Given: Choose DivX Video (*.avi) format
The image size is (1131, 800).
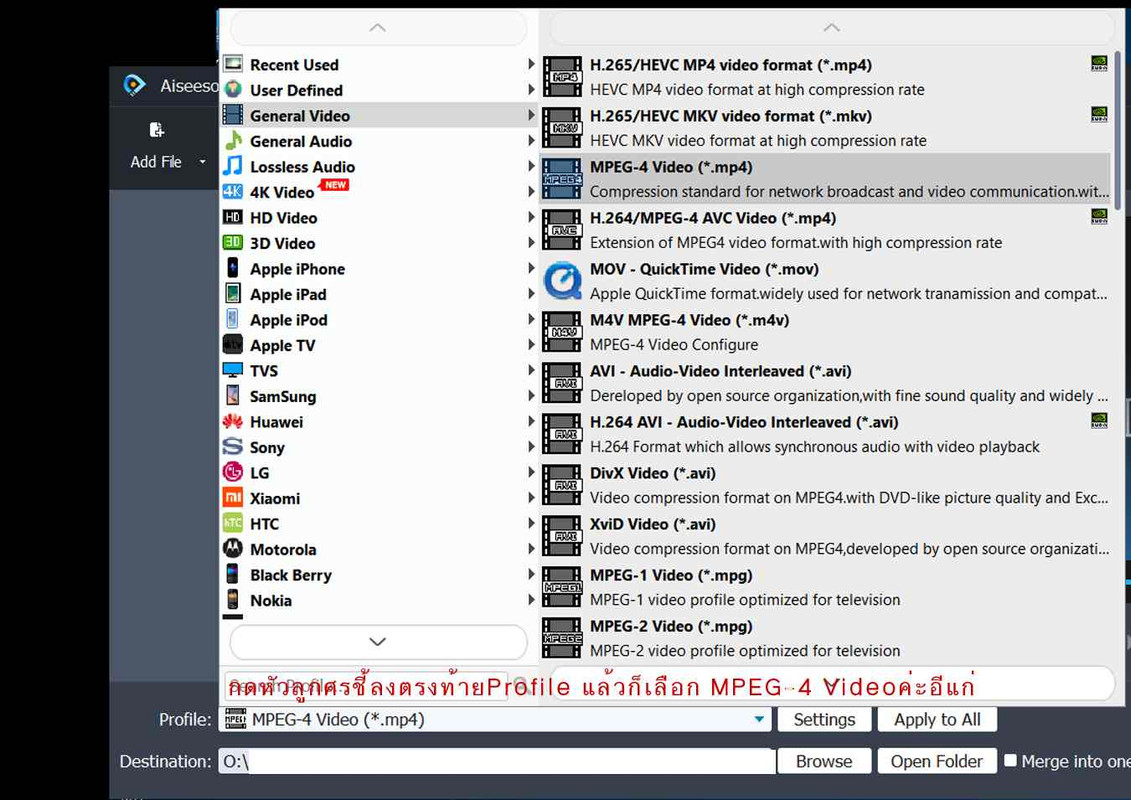Looking at the screenshot, I should [x=825, y=485].
